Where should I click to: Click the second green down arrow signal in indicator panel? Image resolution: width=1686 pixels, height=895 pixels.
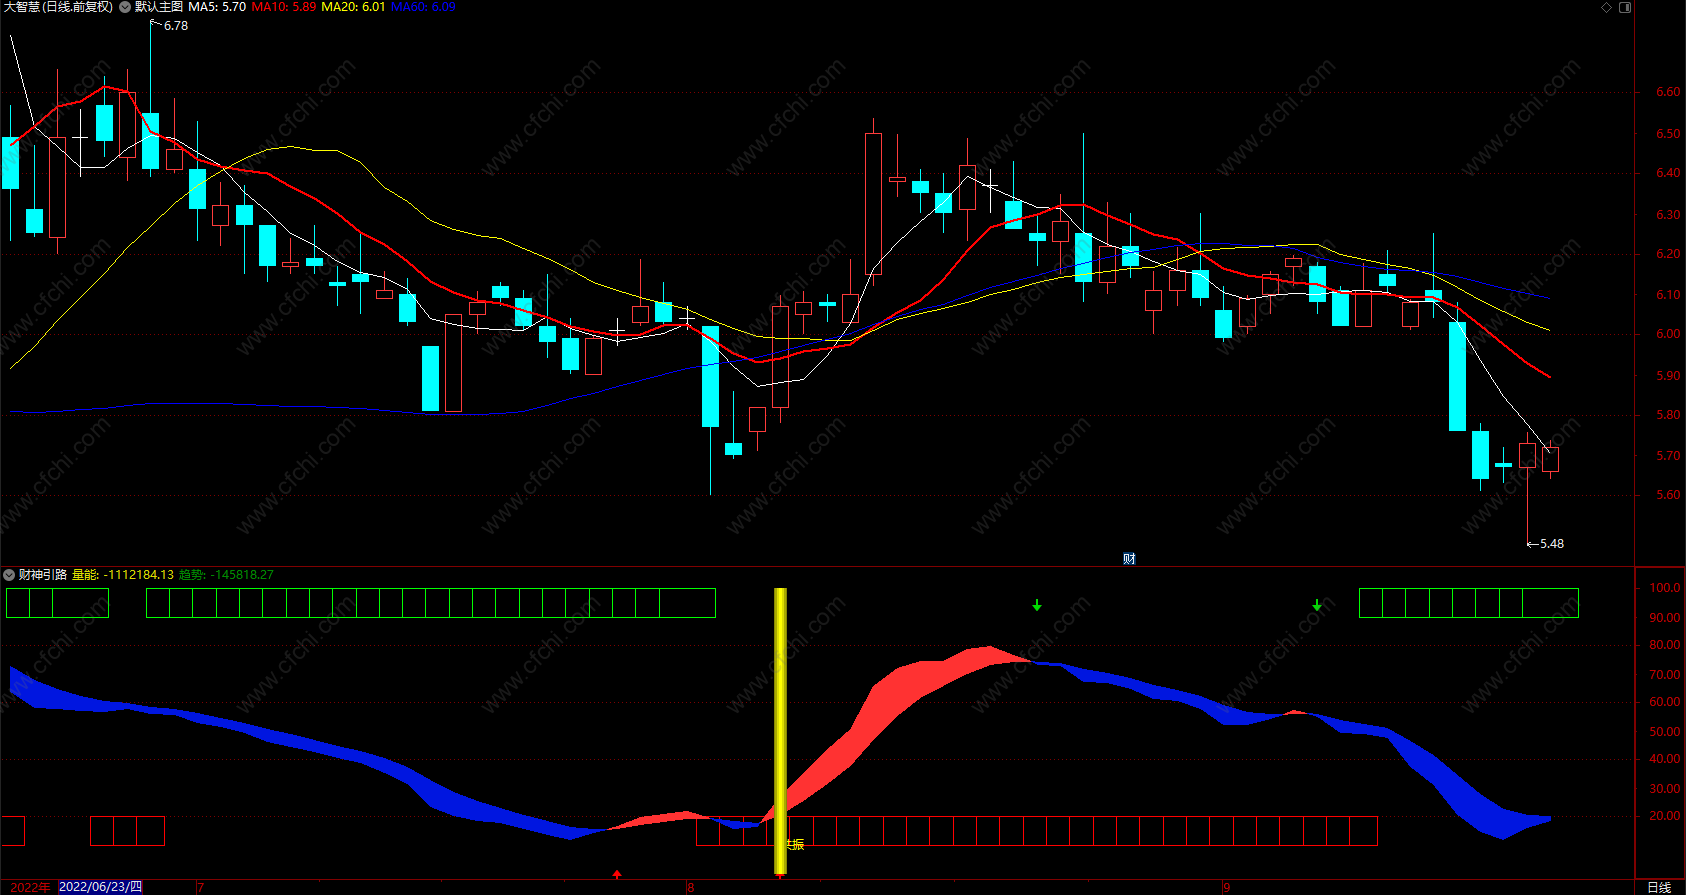coord(1317,605)
